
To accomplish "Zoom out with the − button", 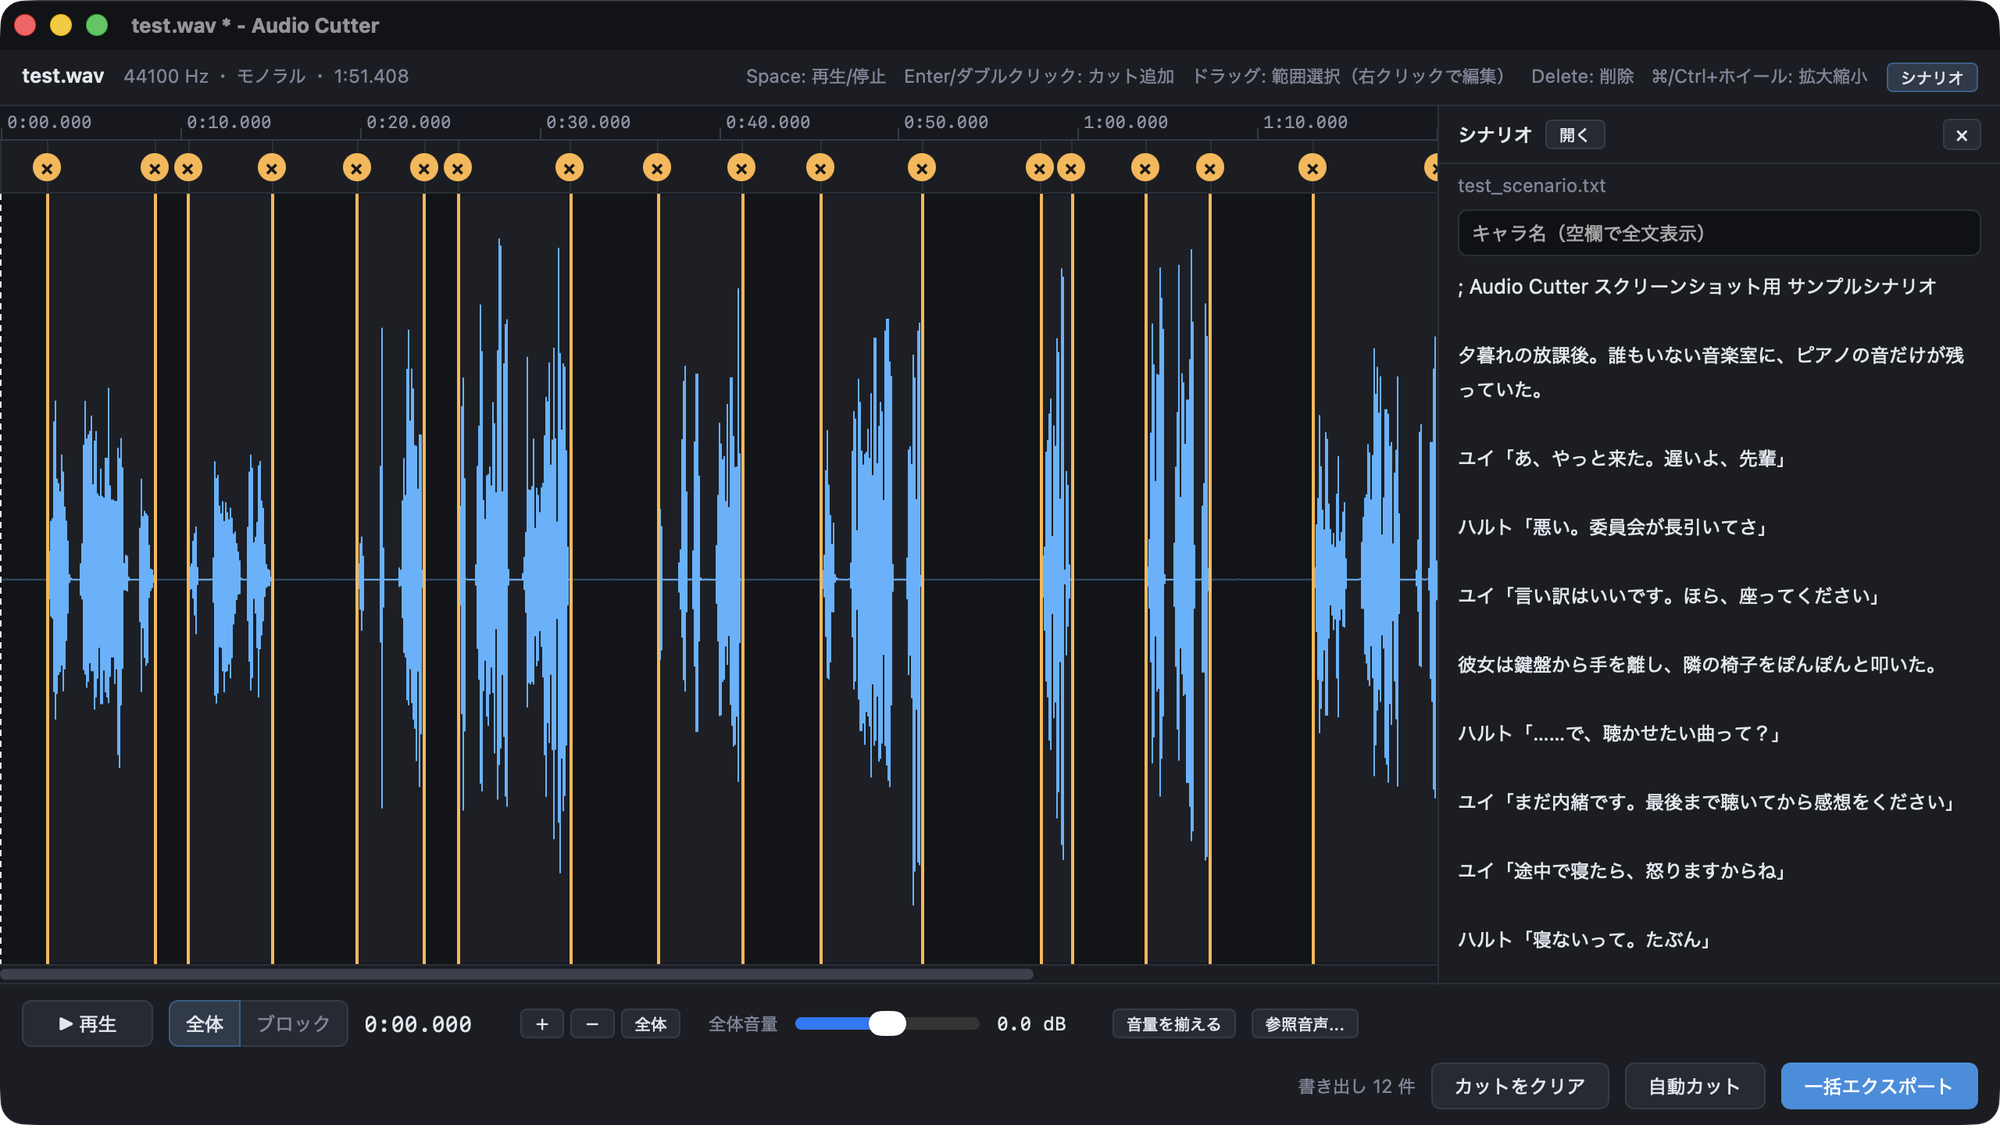I will (x=592, y=1024).
